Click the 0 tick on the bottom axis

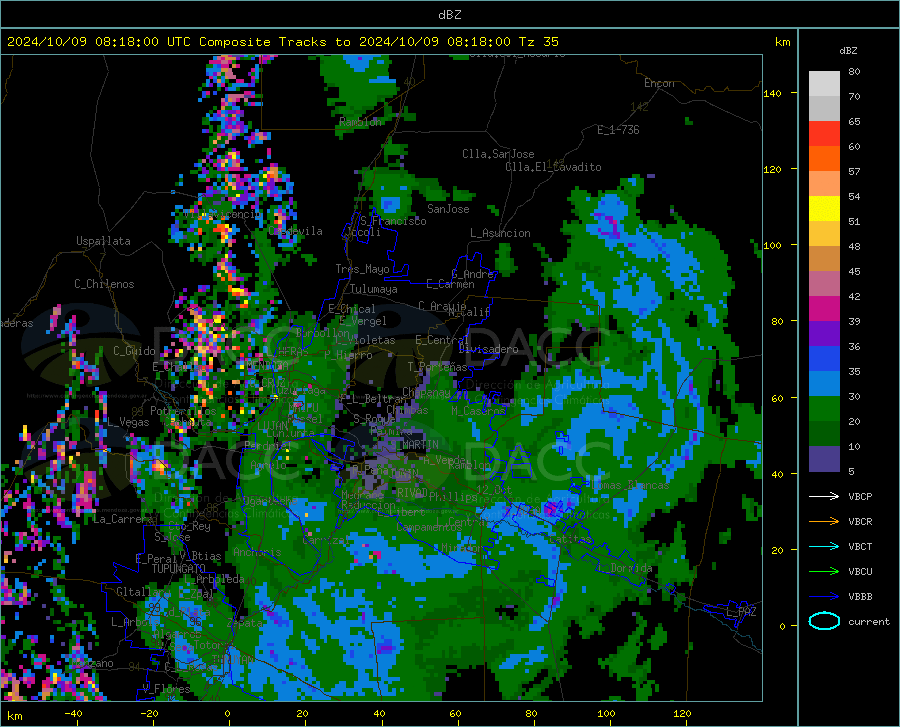tap(227, 713)
